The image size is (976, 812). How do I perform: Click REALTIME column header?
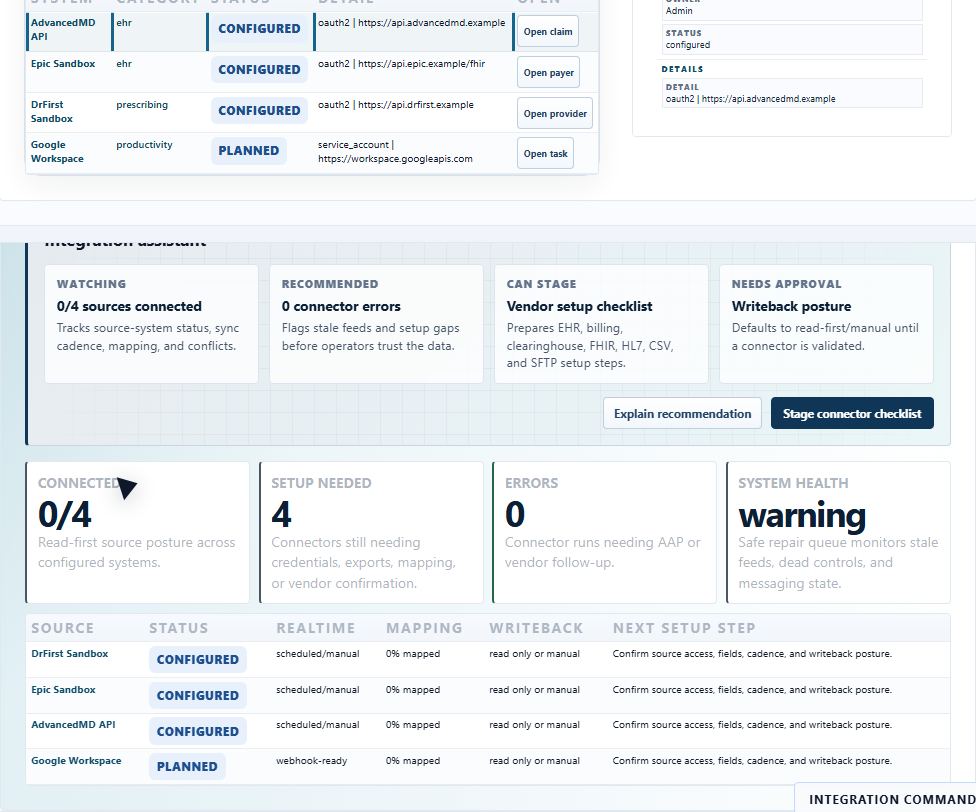coord(316,628)
